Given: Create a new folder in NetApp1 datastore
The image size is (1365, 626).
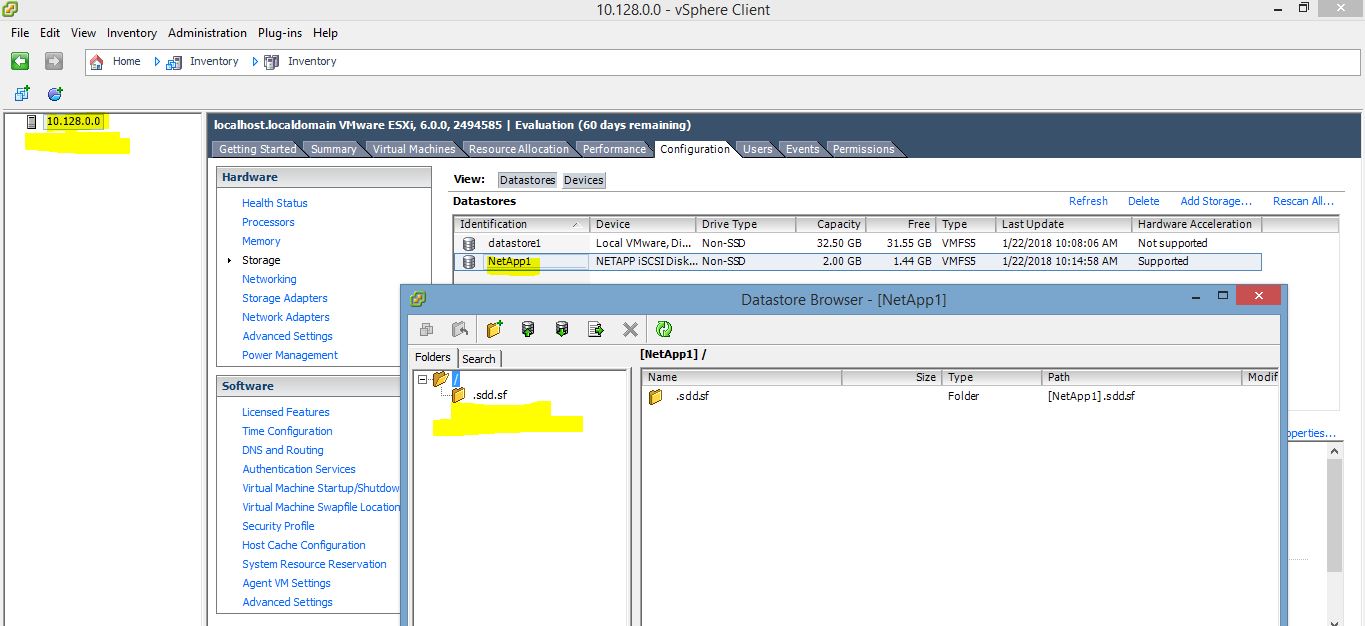Looking at the screenshot, I should (494, 329).
